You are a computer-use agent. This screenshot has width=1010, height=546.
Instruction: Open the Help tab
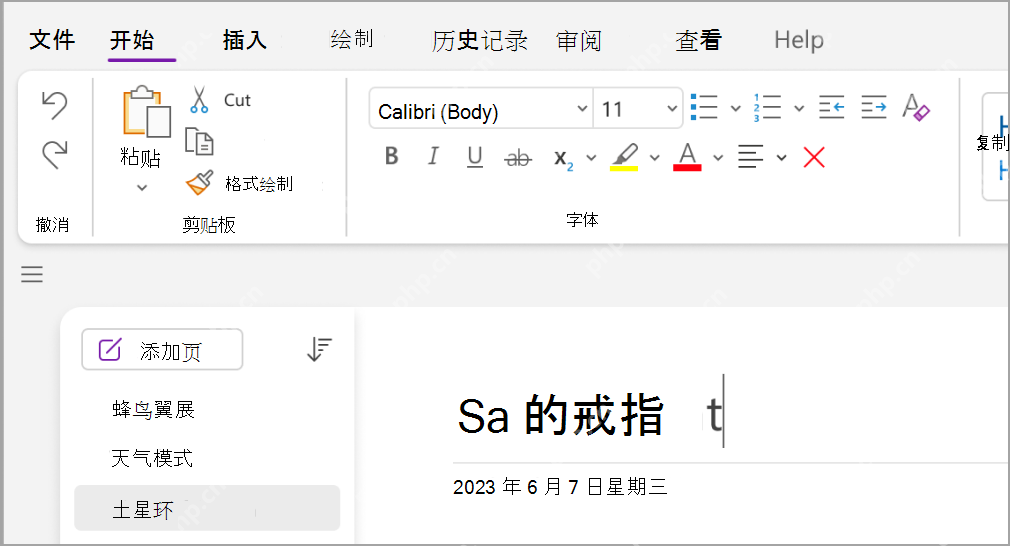(x=799, y=40)
